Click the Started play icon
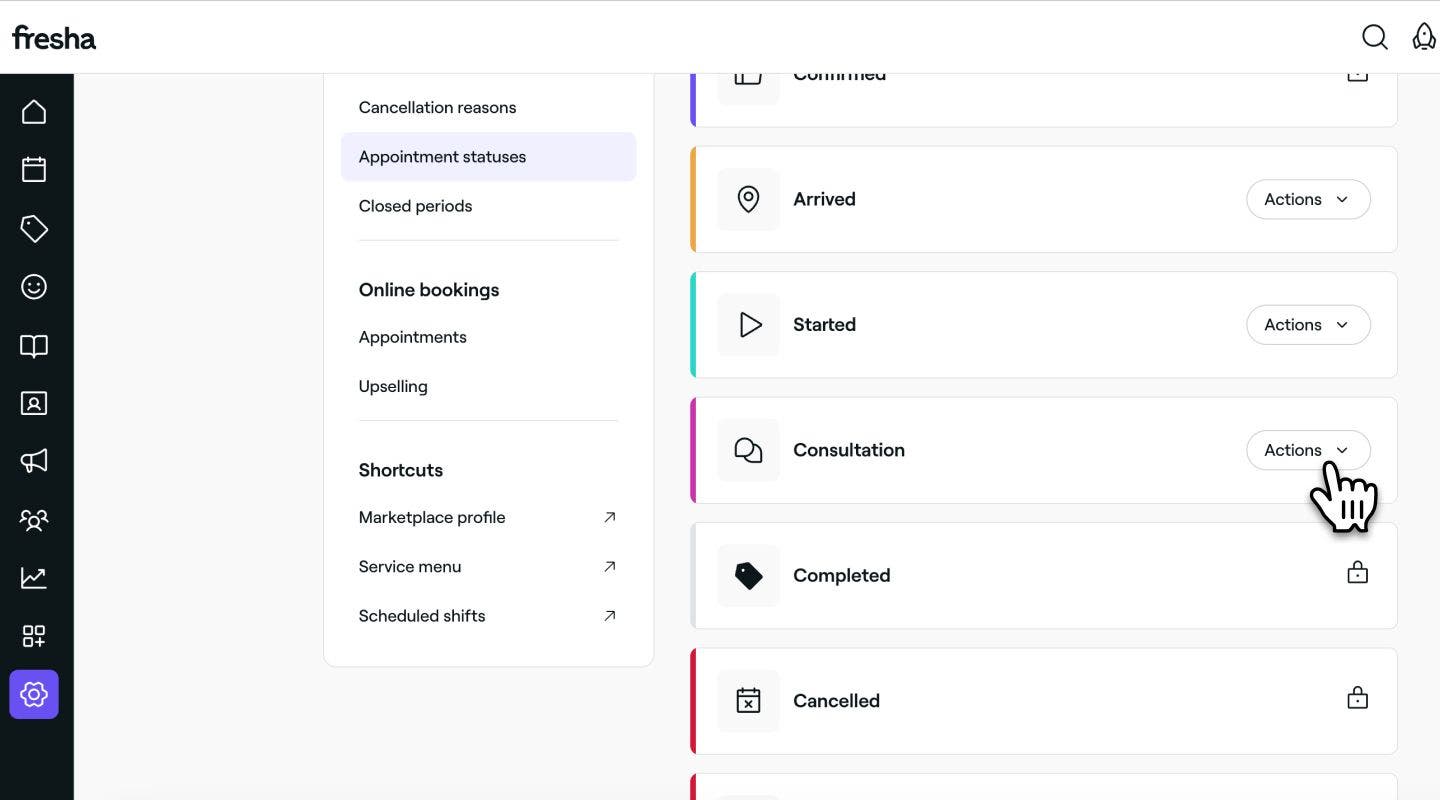 pyautogui.click(x=749, y=324)
